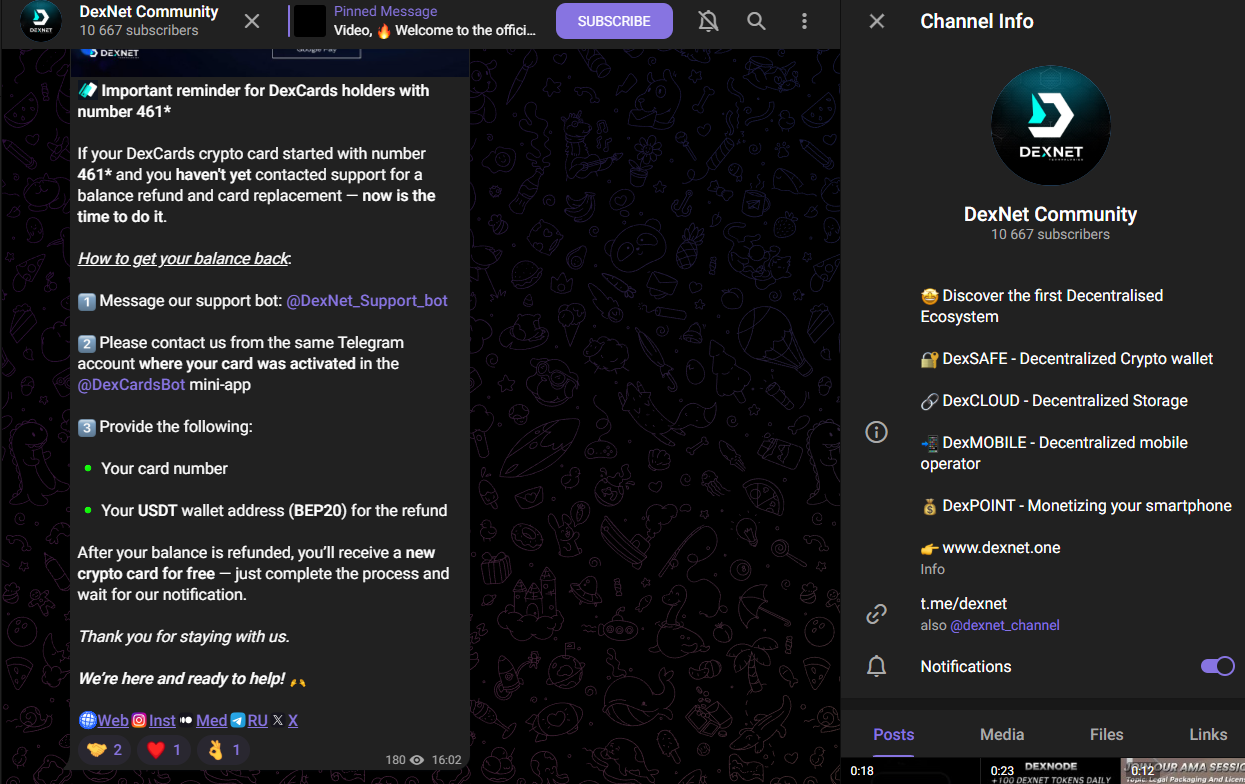Open the pinned message video thumbnail
The width and height of the screenshot is (1245, 784).
(310, 21)
